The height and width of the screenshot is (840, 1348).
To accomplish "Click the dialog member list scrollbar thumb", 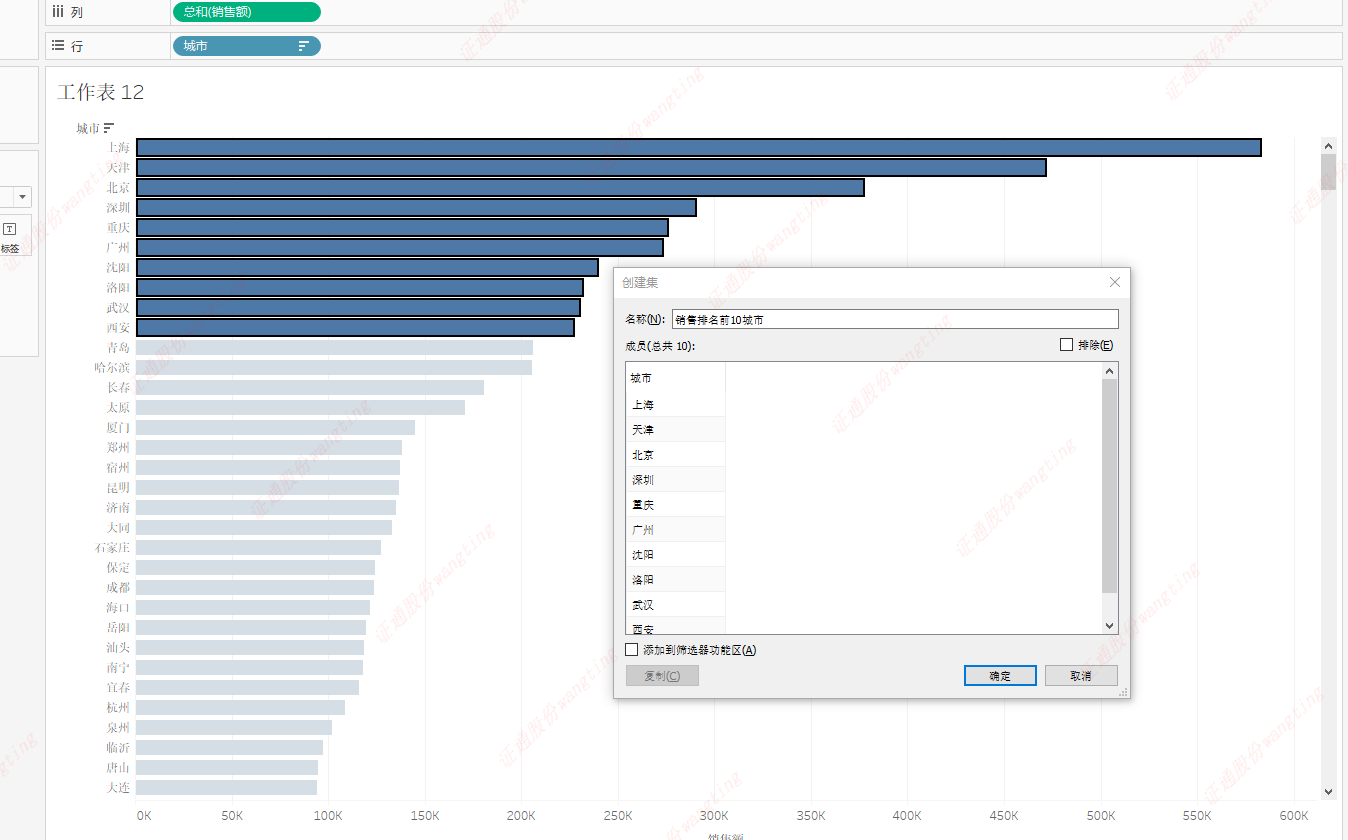I will [x=1109, y=486].
